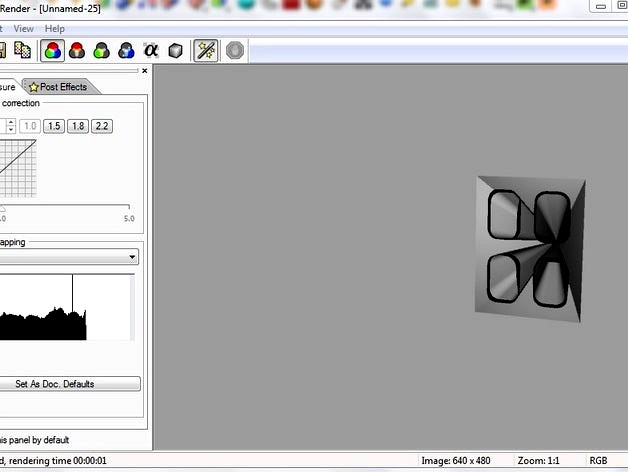
Task: Open the Help menu
Action: point(54,29)
